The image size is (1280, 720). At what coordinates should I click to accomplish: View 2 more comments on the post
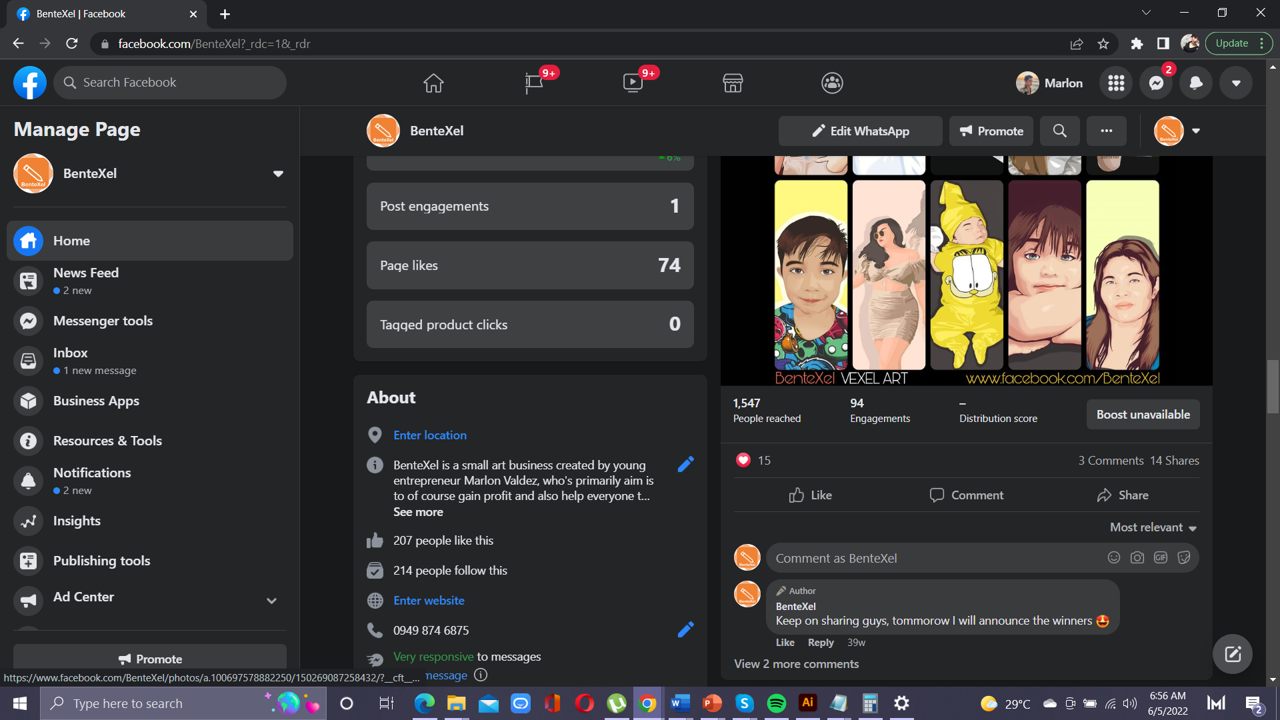coord(796,664)
